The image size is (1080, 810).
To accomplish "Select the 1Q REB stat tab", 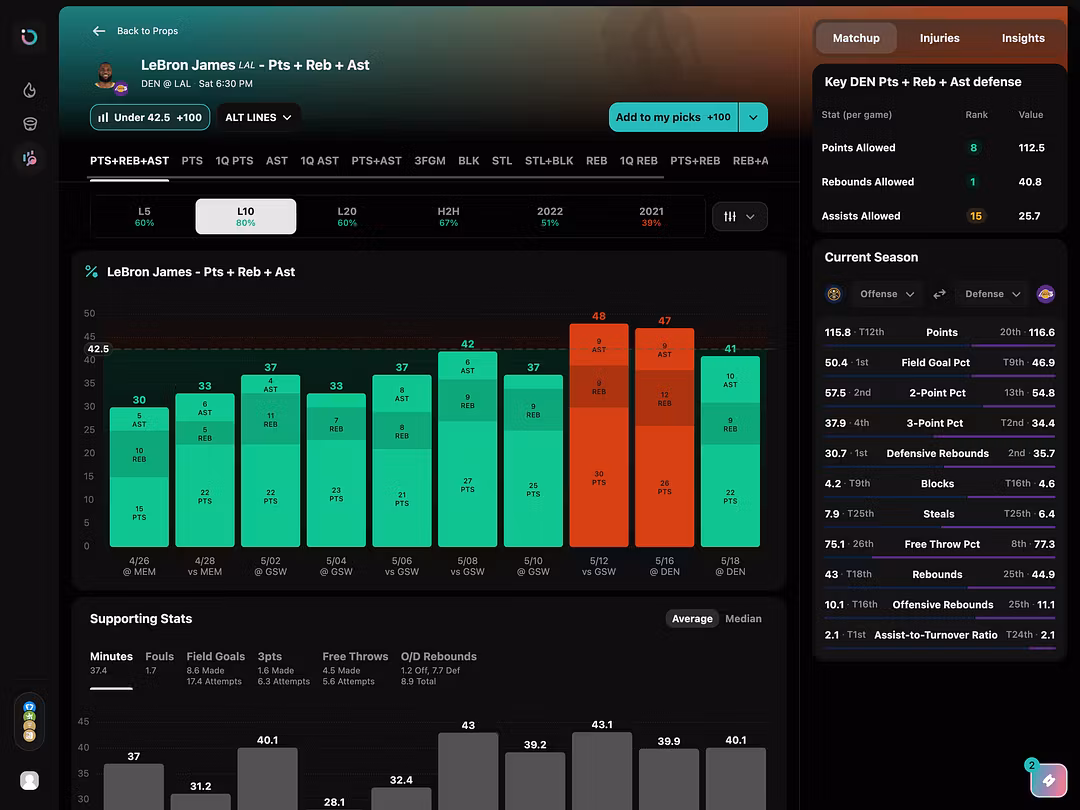I will point(638,160).
